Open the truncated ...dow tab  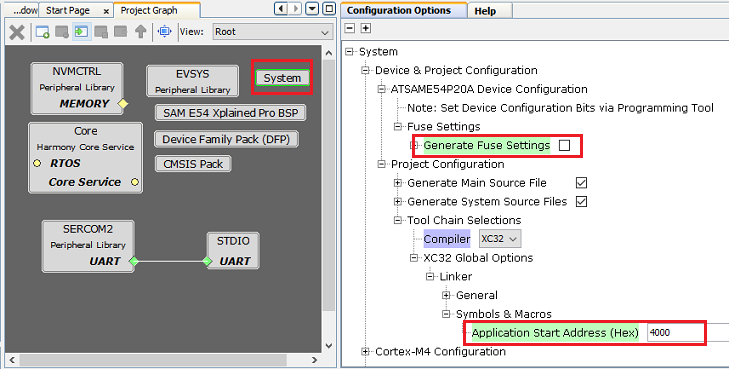tap(22, 10)
